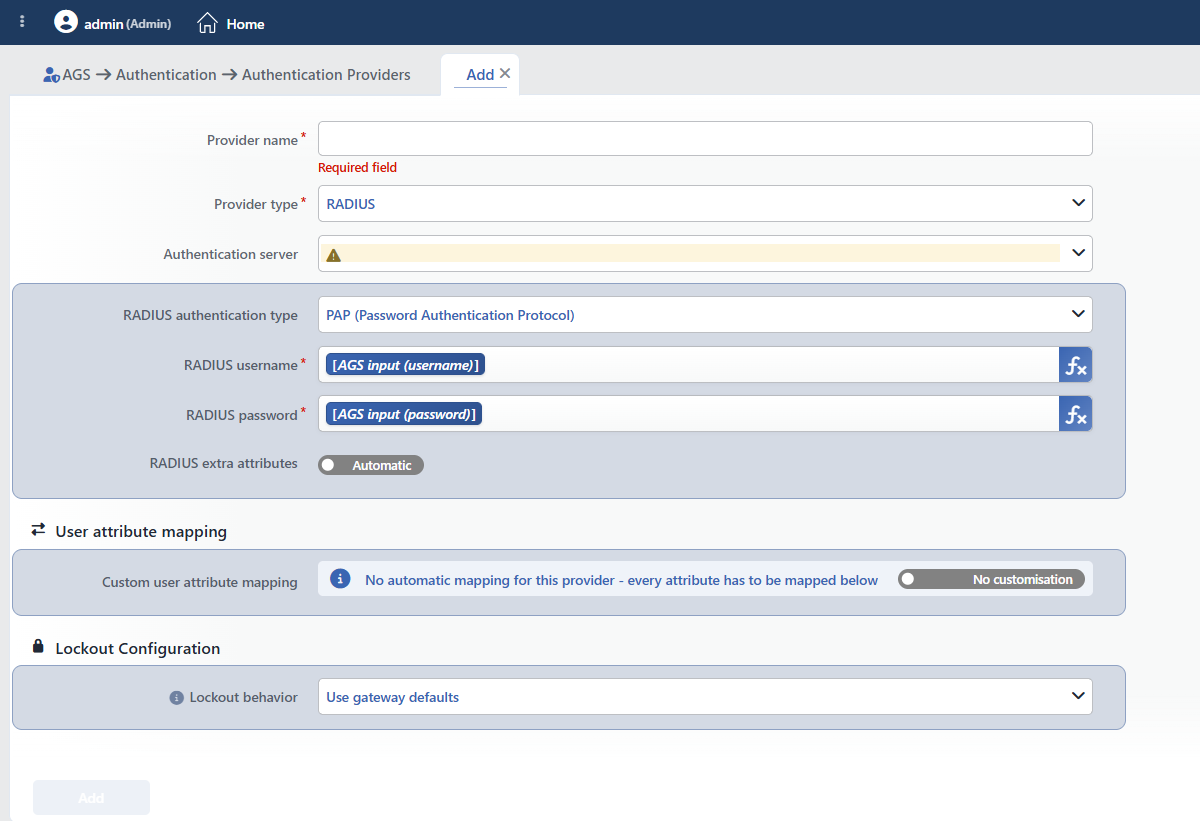Select the [AGS input (username)] token

coord(406,365)
